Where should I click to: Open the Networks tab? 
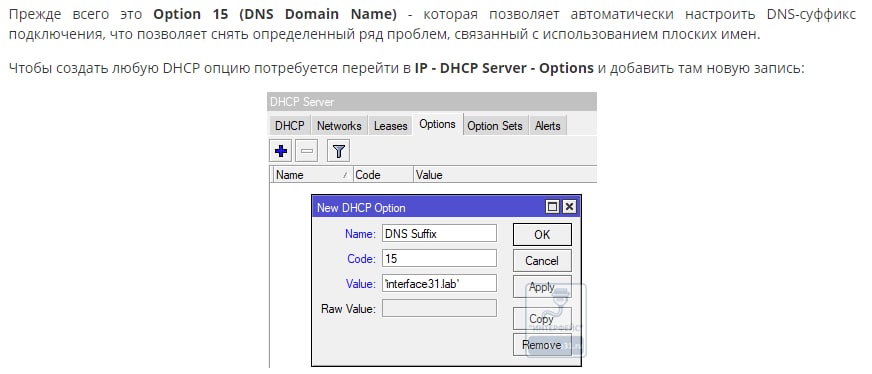pos(339,126)
